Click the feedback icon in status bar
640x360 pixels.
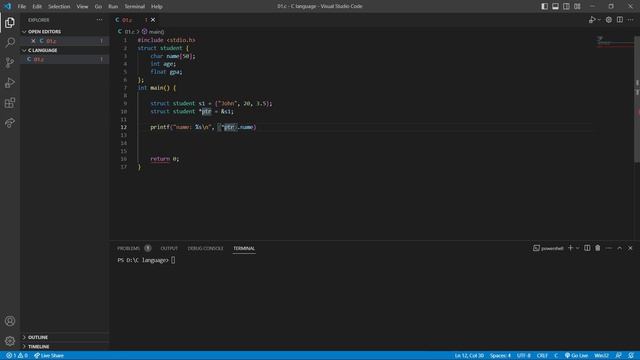[x=619, y=356]
